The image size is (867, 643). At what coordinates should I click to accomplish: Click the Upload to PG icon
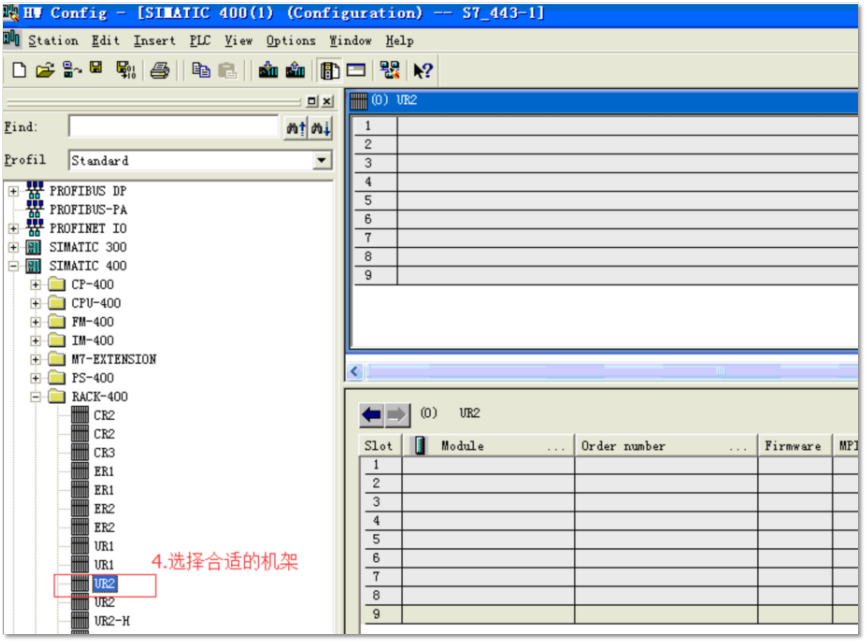295,70
